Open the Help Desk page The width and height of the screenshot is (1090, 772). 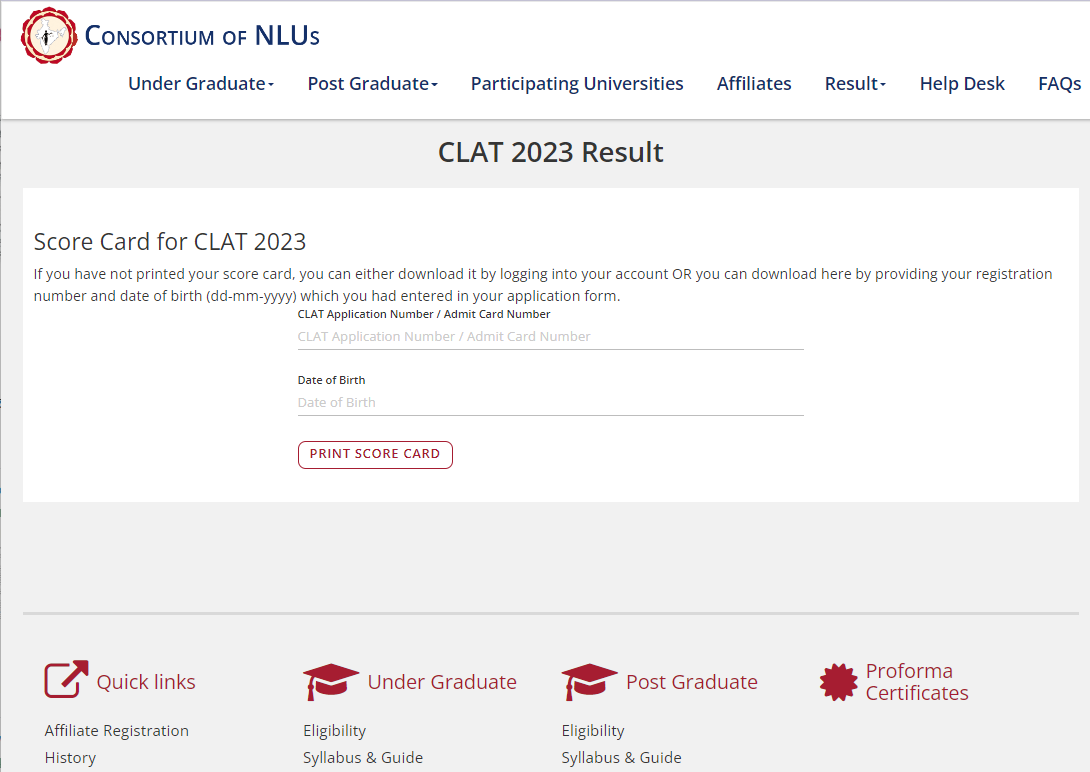(962, 84)
